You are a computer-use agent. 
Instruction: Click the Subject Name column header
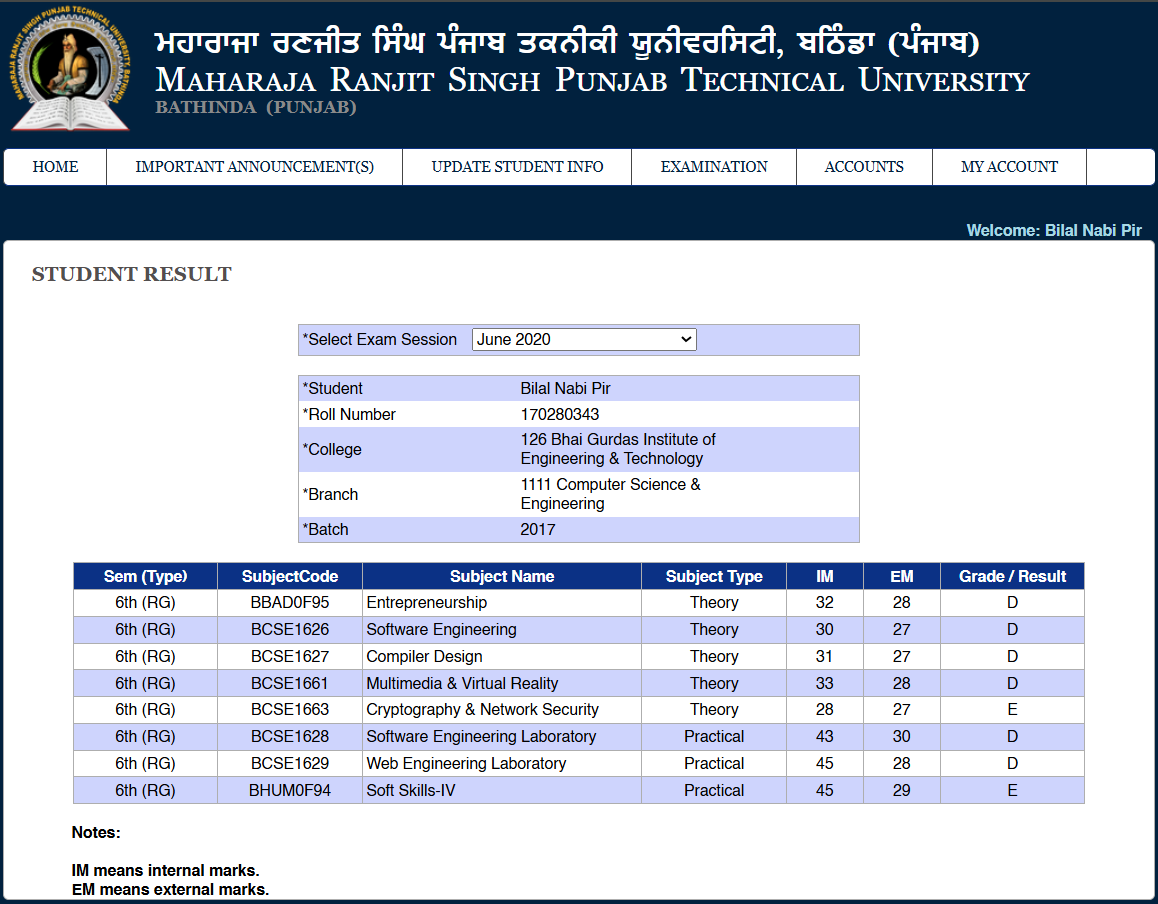[501, 577]
